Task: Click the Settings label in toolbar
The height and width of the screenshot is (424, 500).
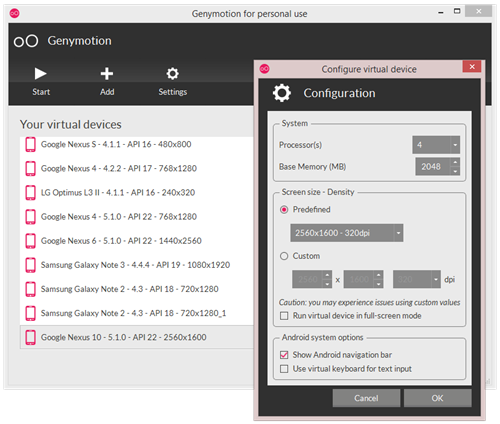Action: (173, 92)
